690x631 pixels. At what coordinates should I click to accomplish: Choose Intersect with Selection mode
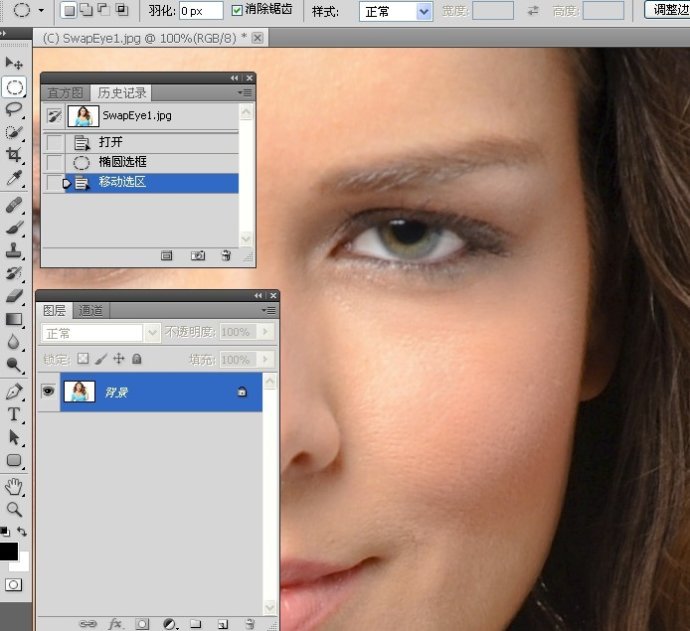click(121, 11)
